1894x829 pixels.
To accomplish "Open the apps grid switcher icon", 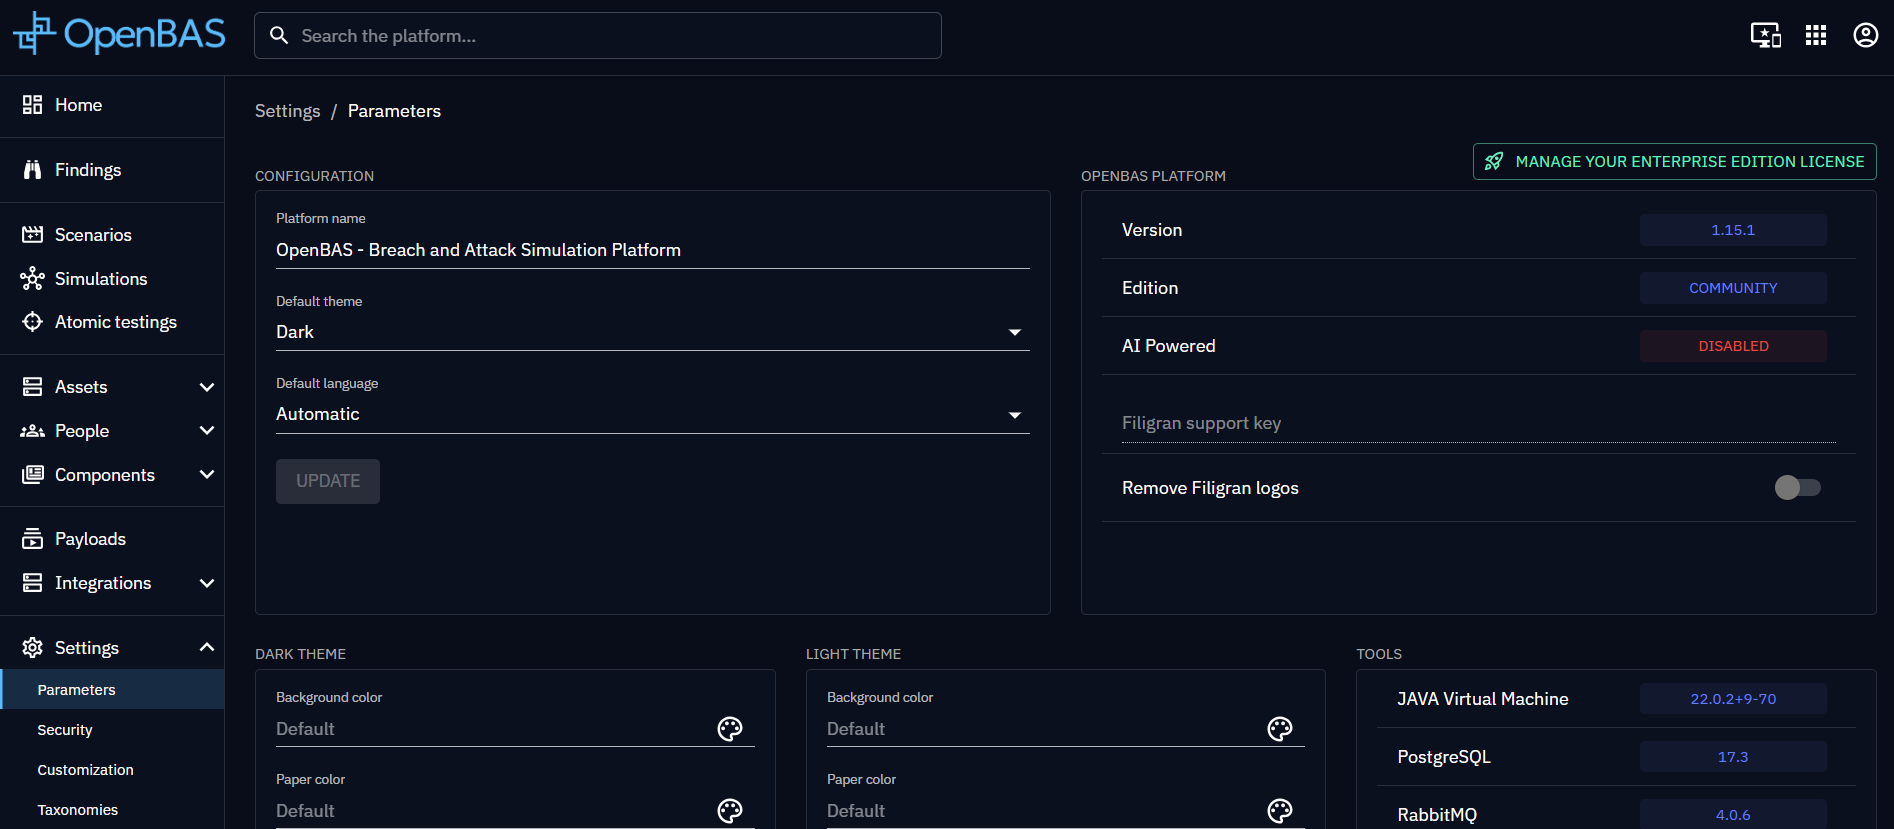I will [1815, 35].
